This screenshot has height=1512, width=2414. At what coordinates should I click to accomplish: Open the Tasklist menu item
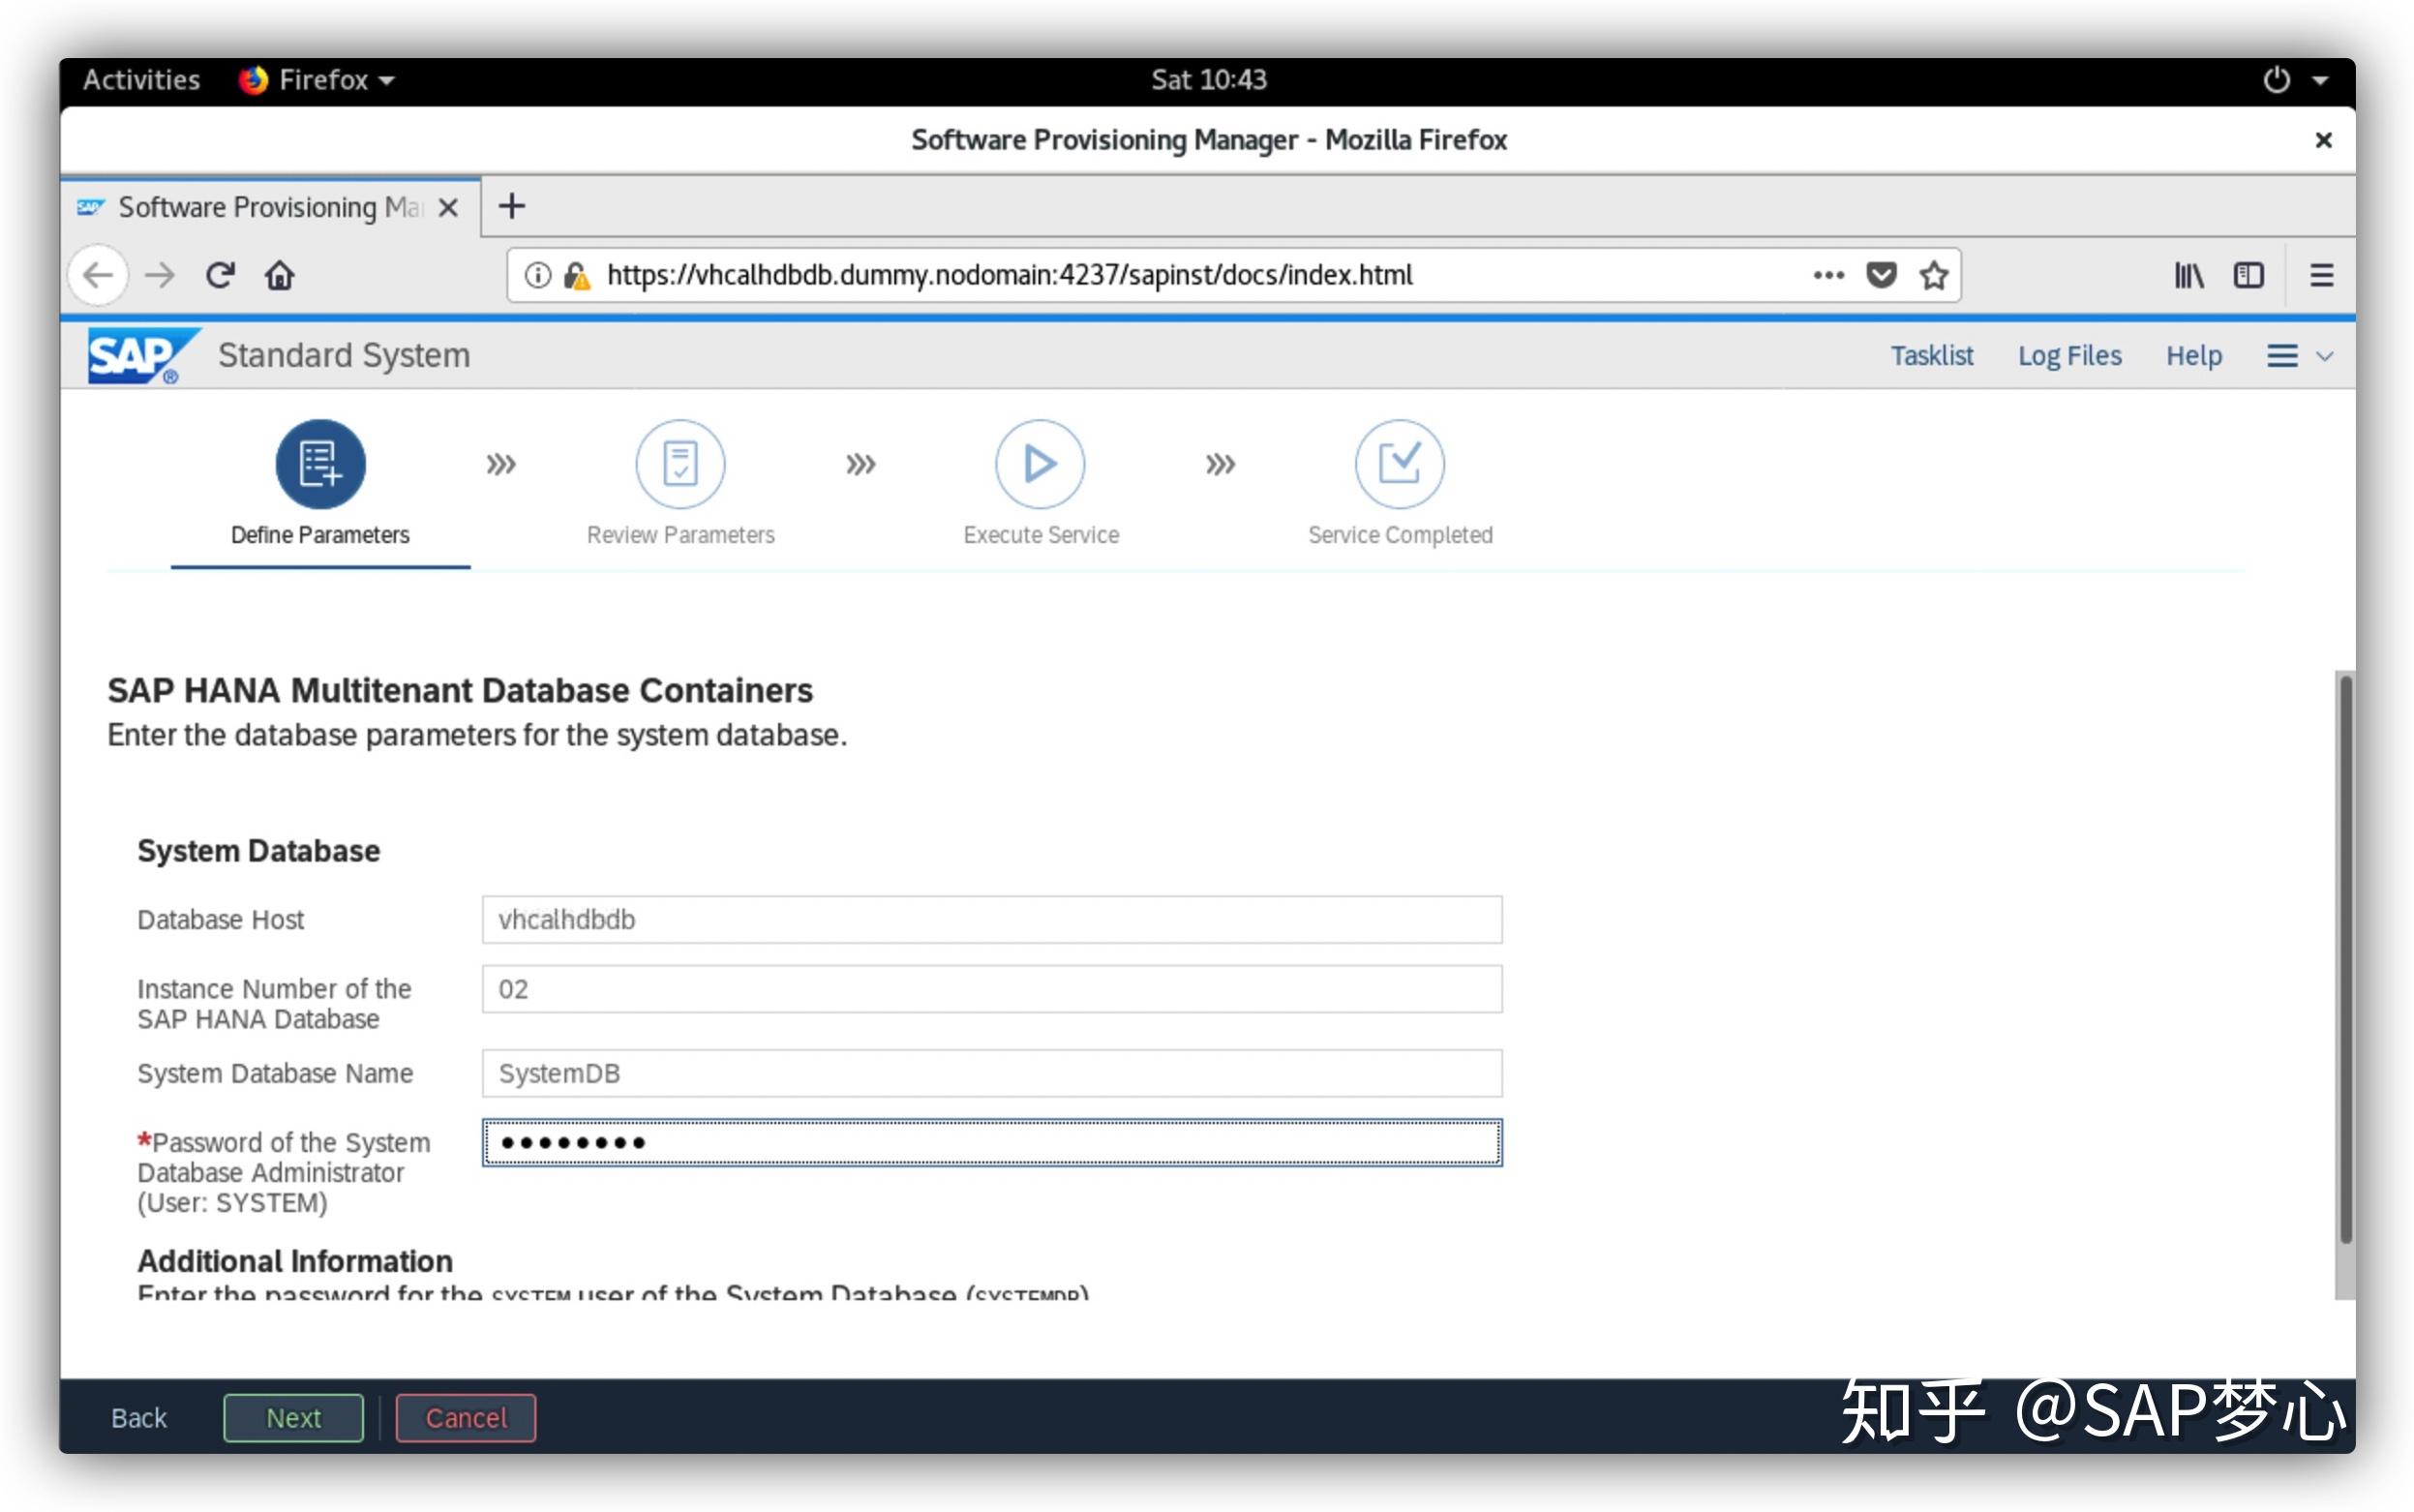click(x=1933, y=355)
